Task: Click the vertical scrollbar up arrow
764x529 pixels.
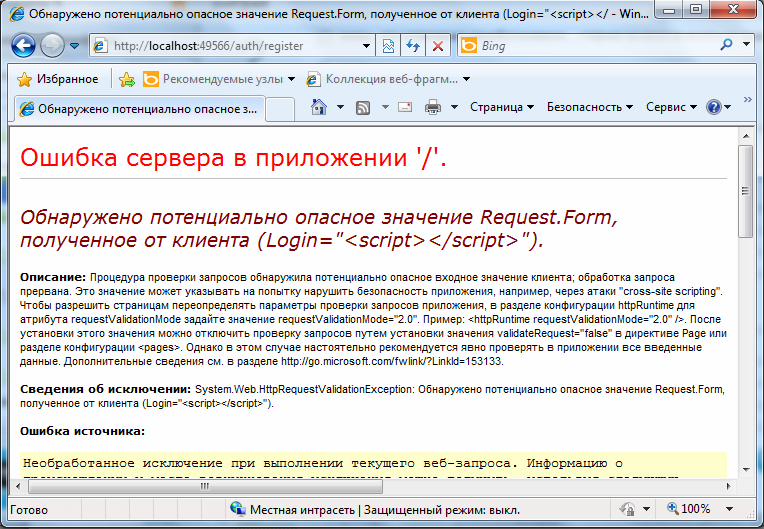Action: click(x=745, y=136)
